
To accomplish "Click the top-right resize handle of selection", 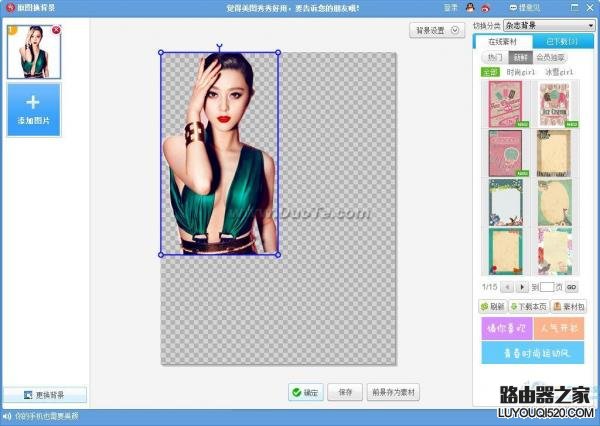I will pos(278,52).
